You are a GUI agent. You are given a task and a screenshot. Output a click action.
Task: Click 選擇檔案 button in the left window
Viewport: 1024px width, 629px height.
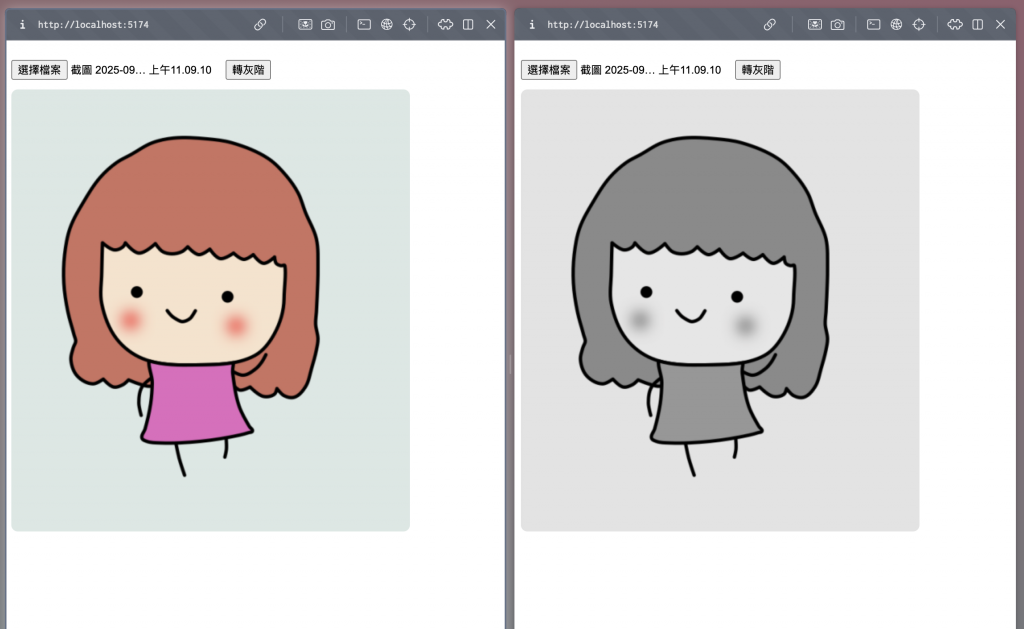coord(39,70)
